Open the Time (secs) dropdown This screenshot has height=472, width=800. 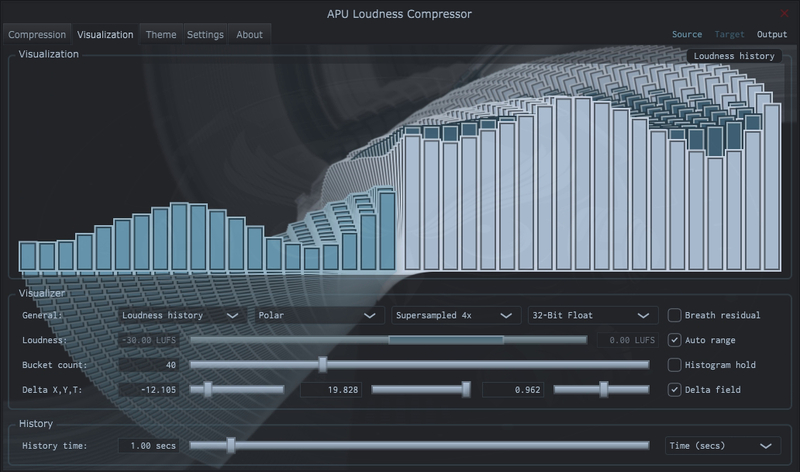pos(722,445)
